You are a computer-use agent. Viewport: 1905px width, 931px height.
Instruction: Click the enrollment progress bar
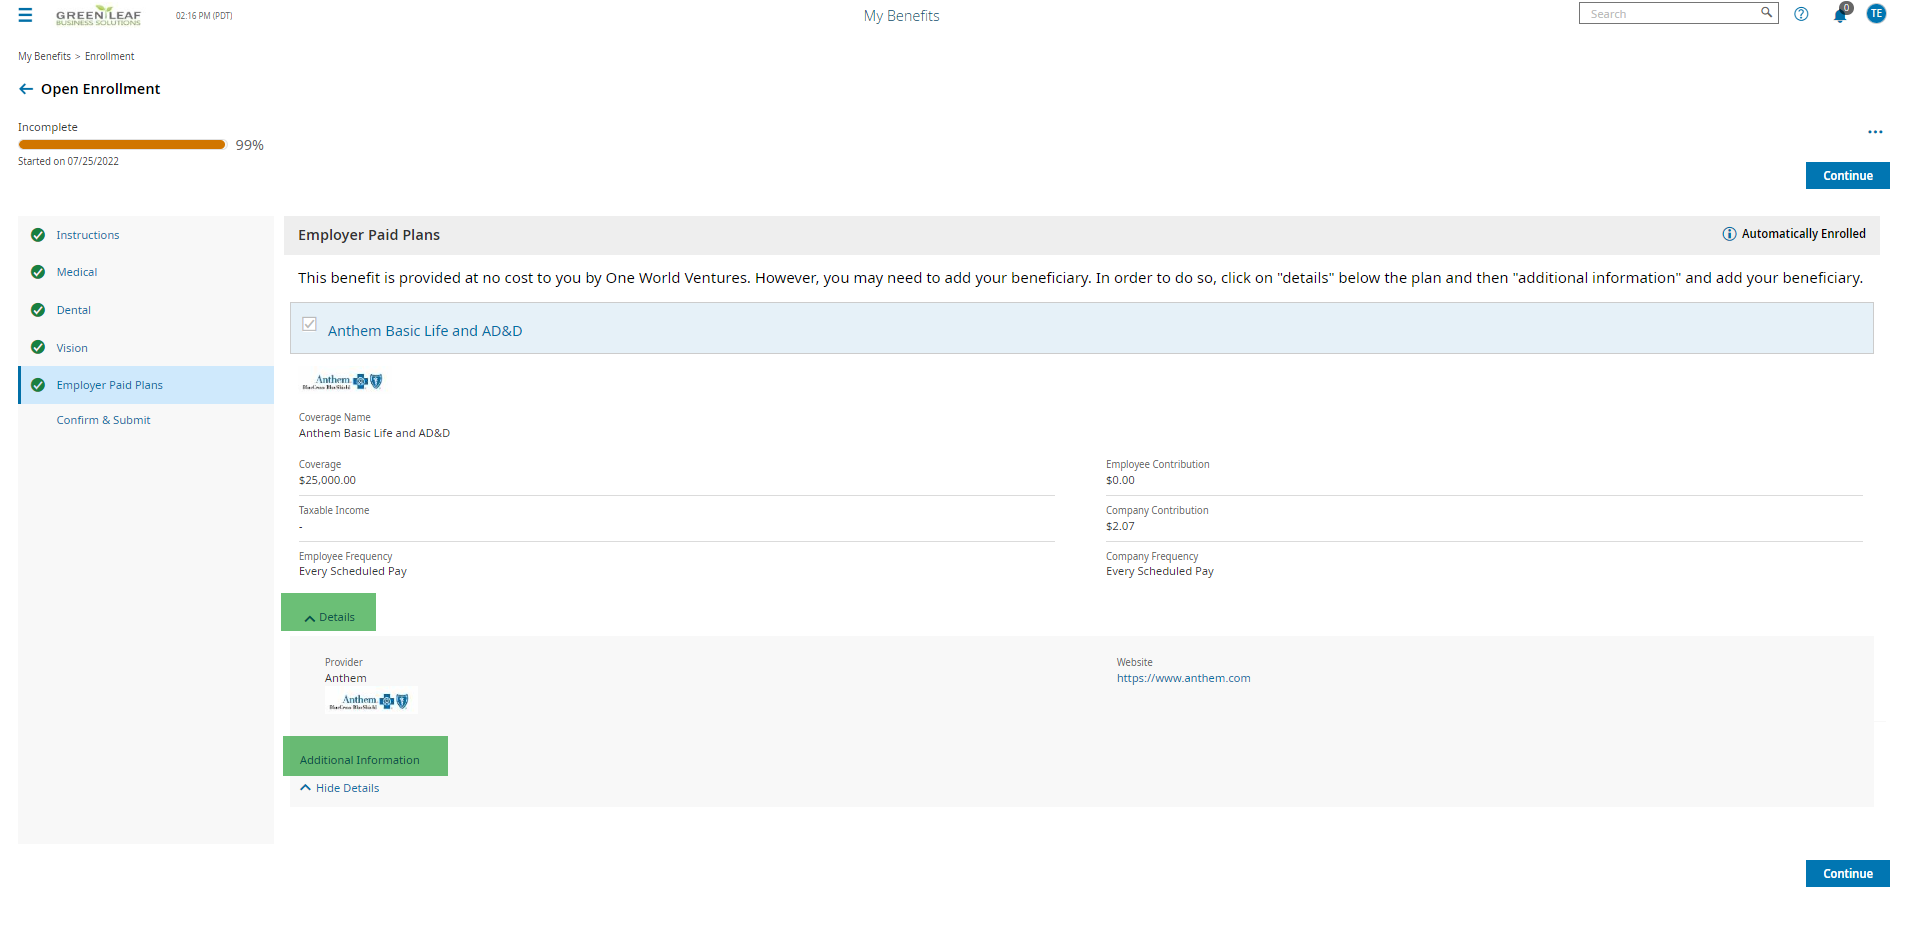pos(122,145)
